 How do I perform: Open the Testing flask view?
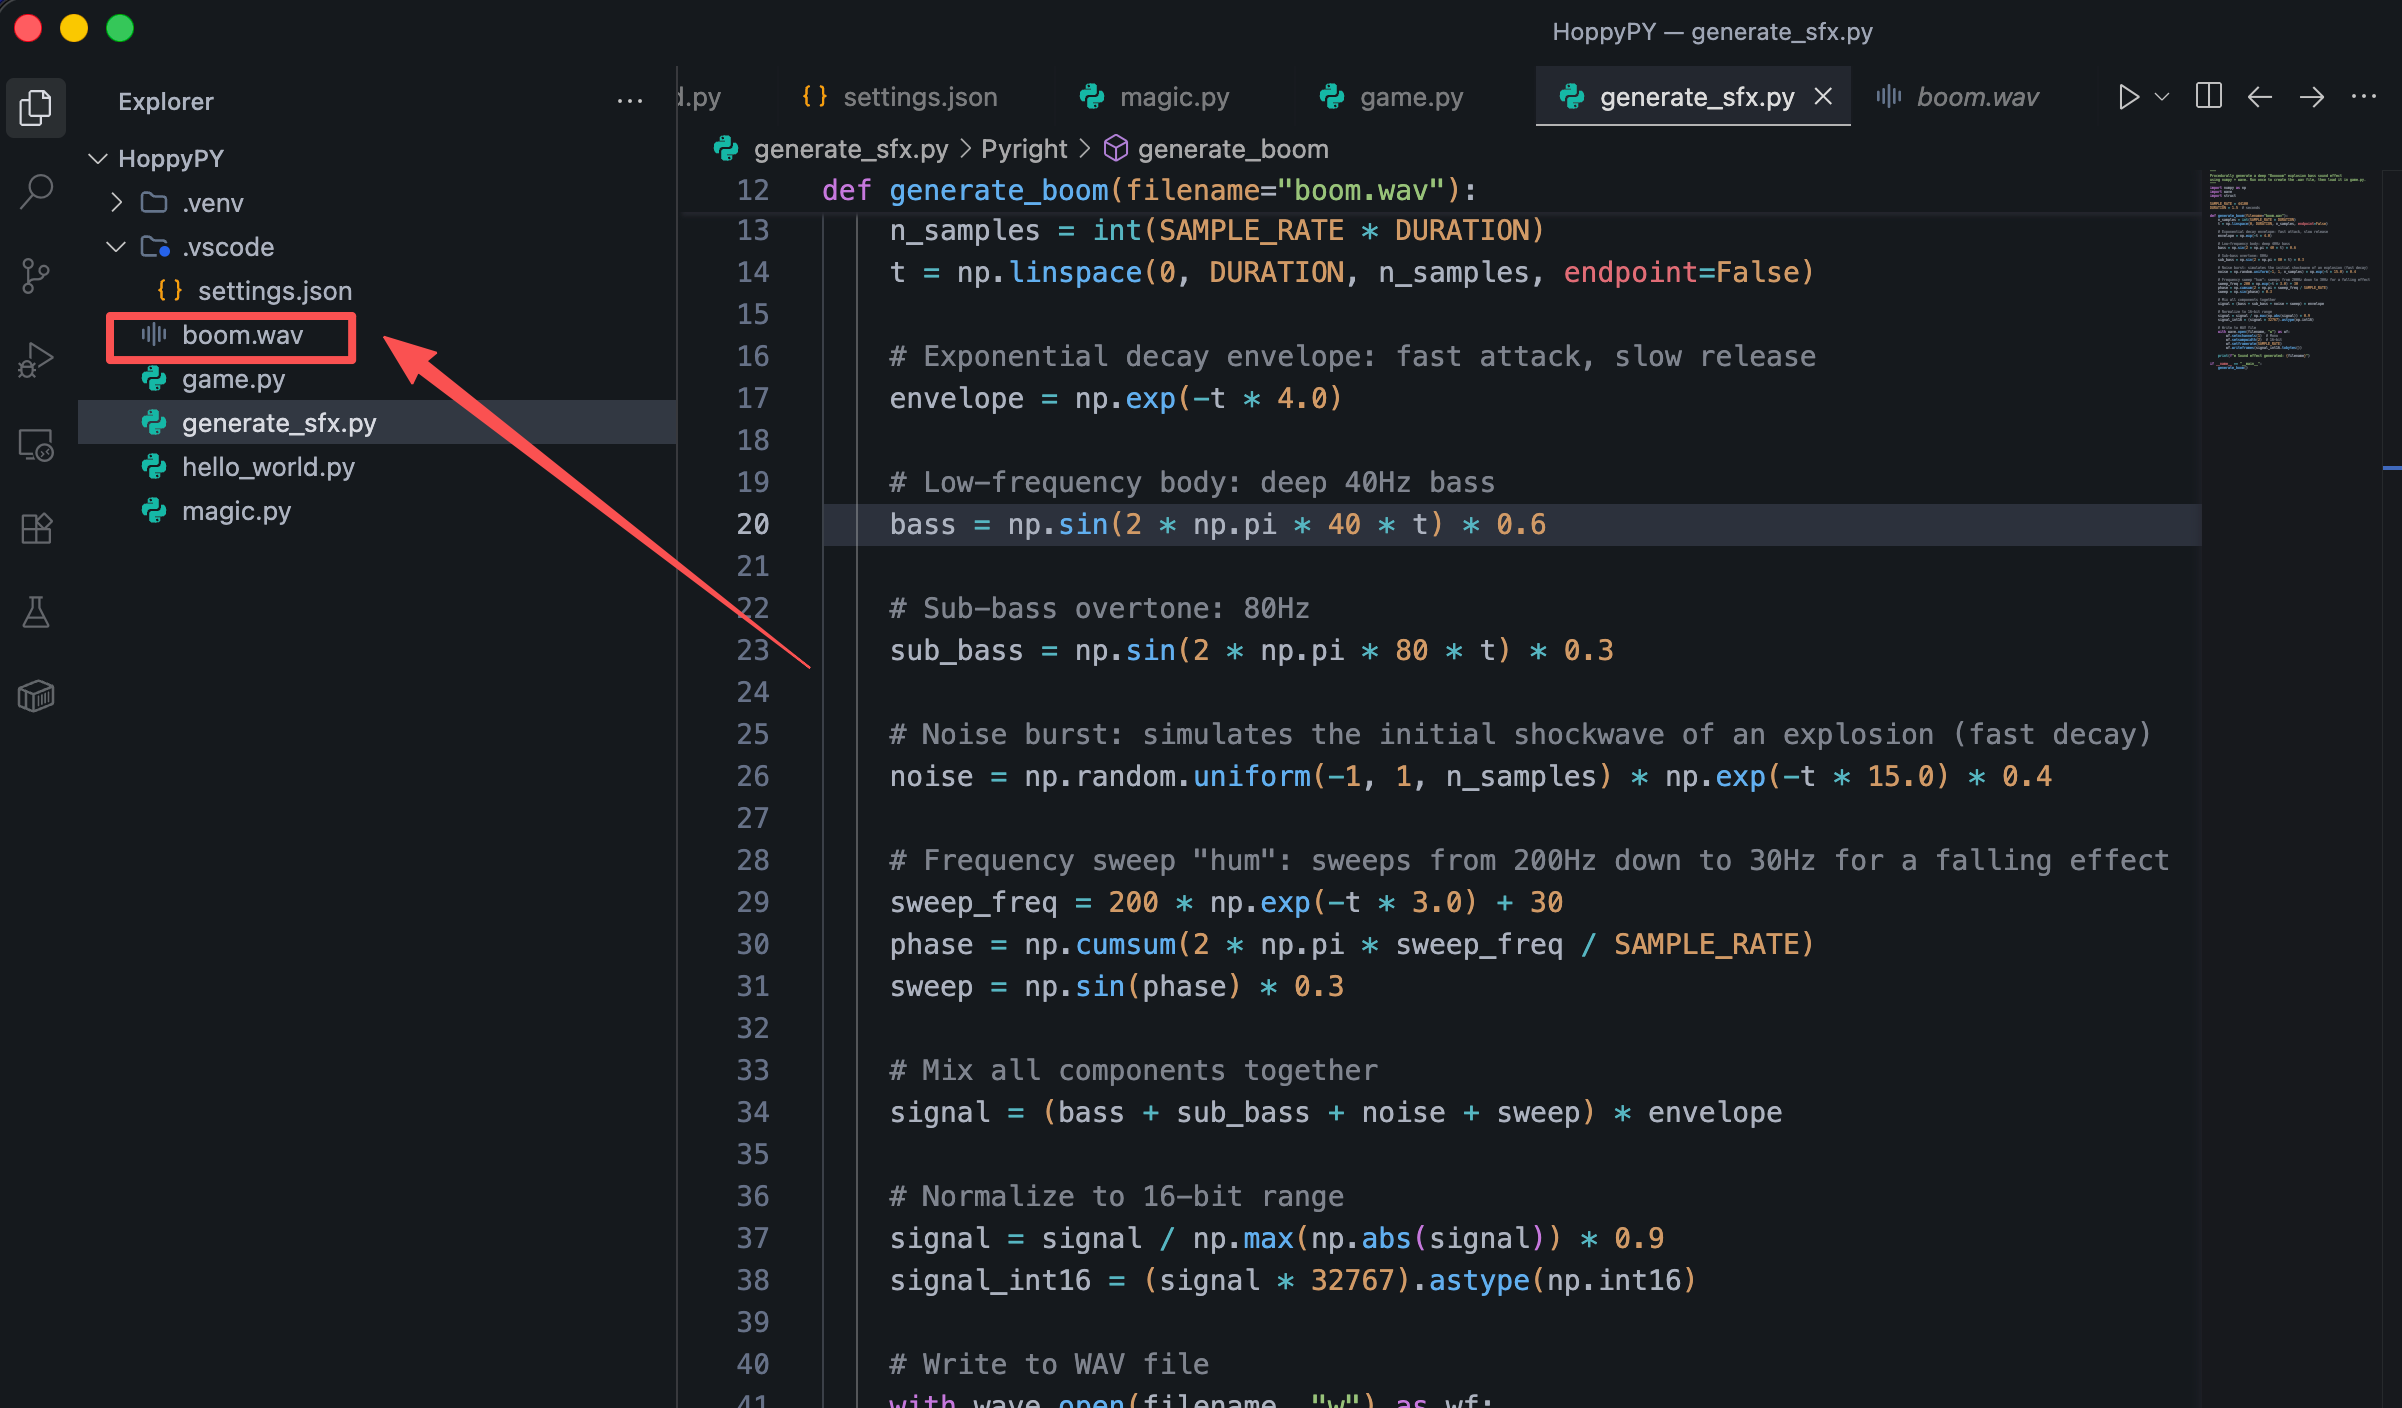(x=36, y=612)
